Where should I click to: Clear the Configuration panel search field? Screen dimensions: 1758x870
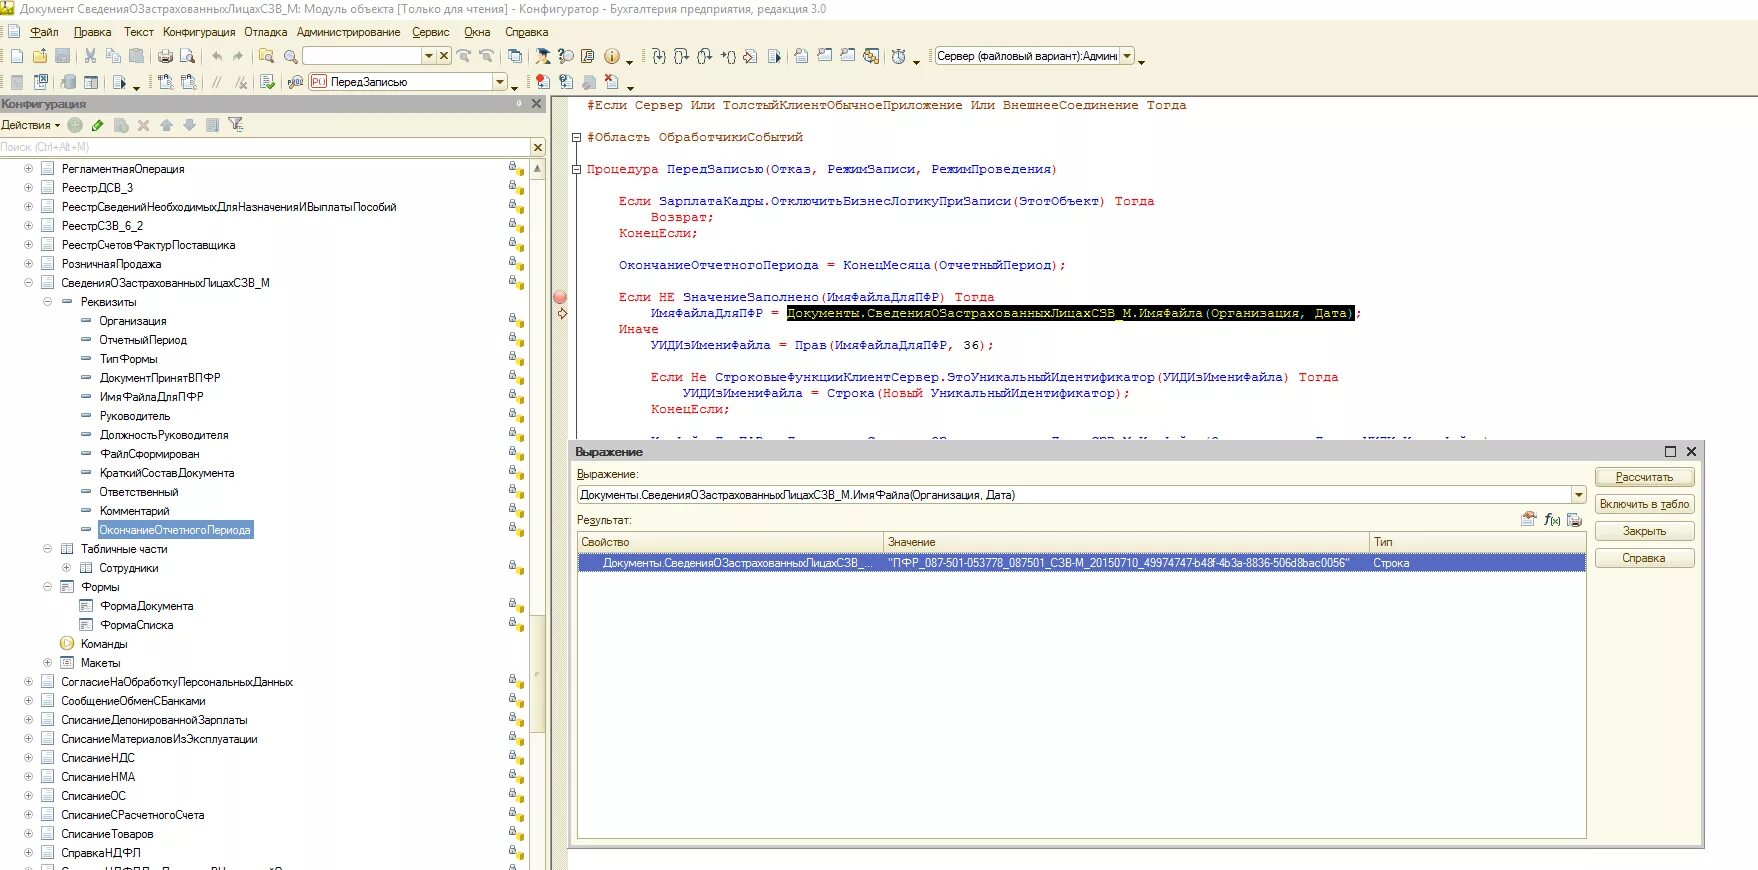[537, 147]
